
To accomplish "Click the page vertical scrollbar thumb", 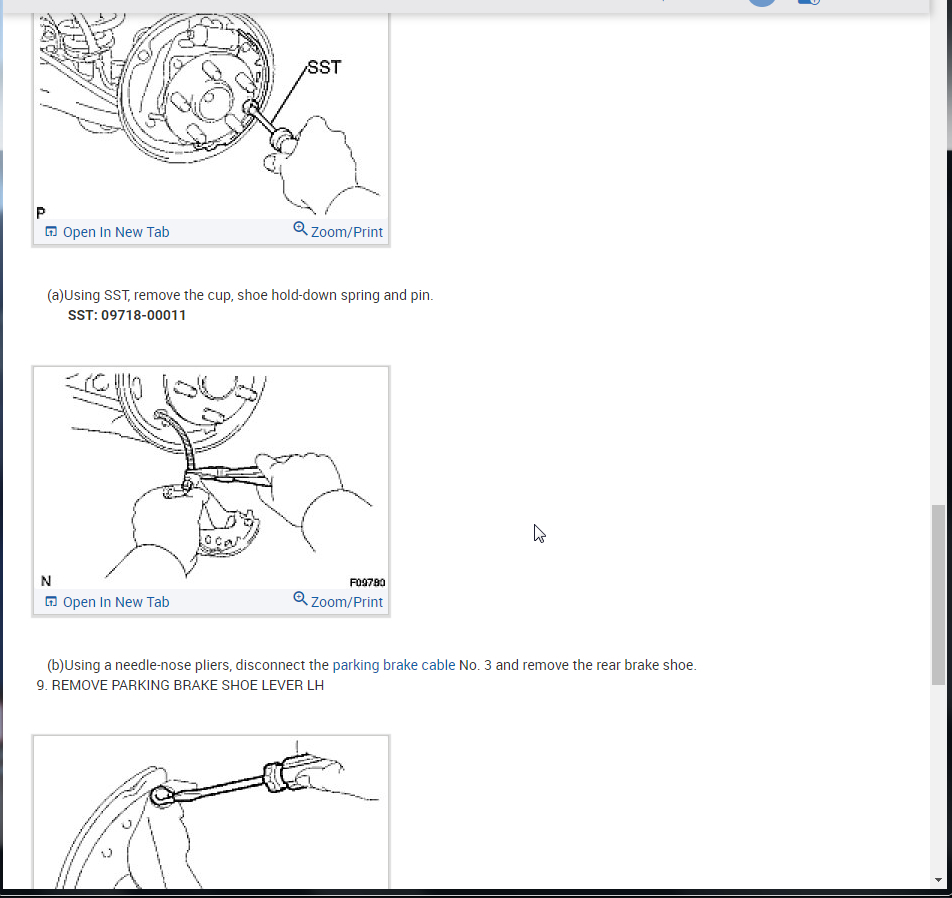I will pyautogui.click(x=939, y=594).
